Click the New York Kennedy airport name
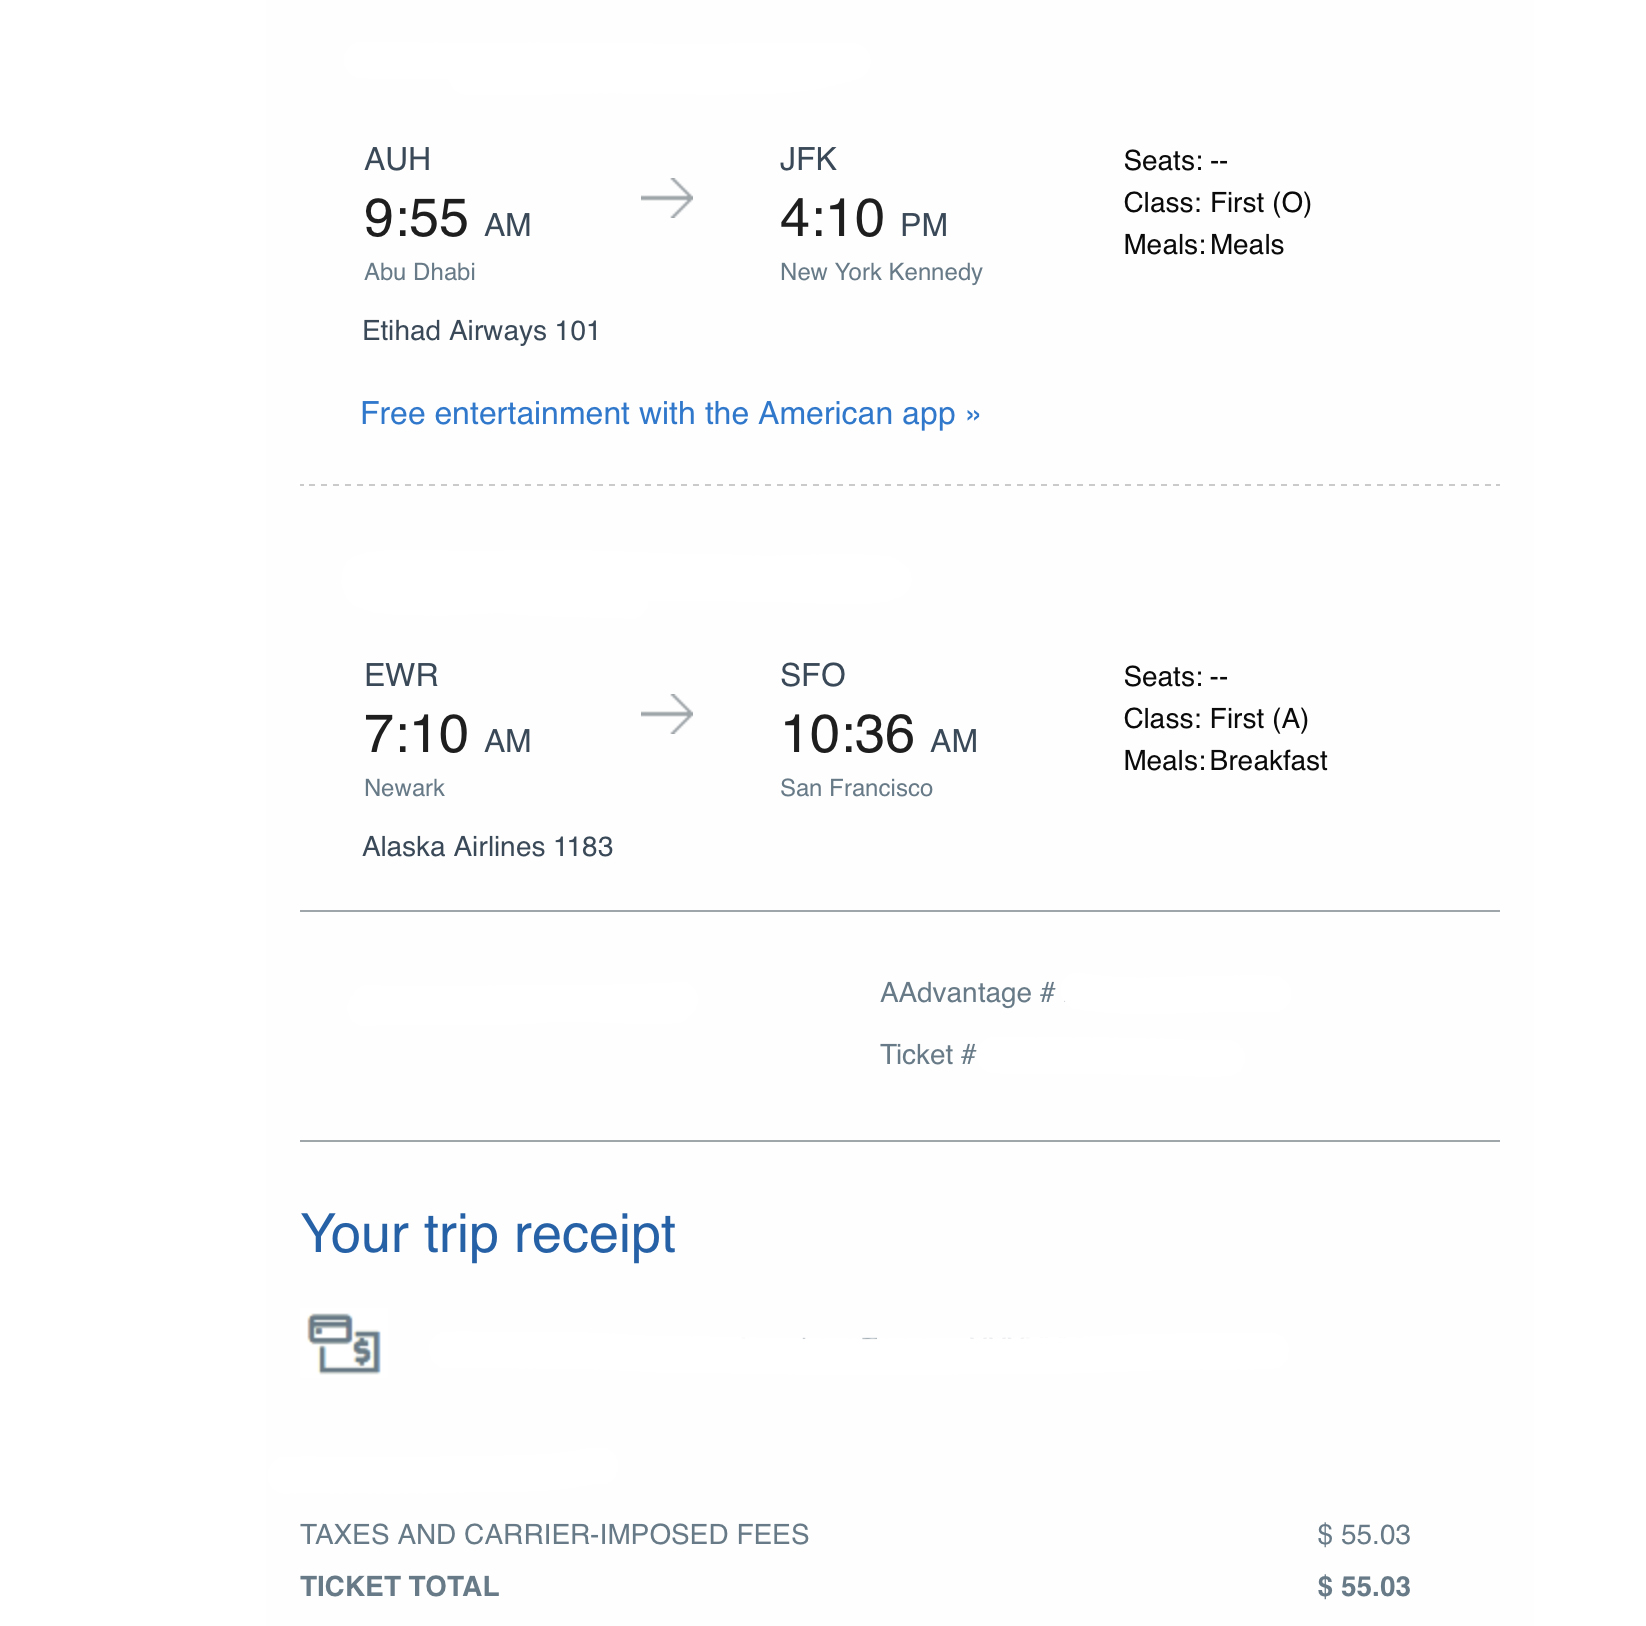This screenshot has height=1626, width=1646. 881,272
